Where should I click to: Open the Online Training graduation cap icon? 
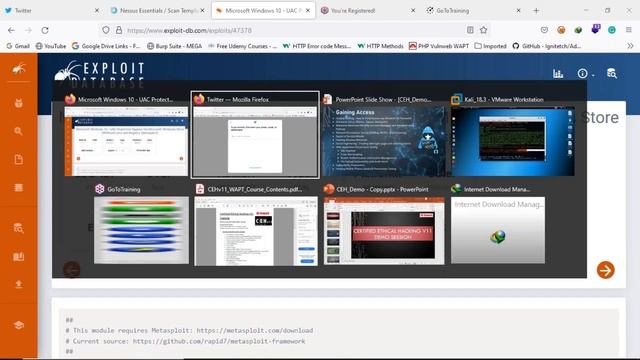tap(18, 325)
